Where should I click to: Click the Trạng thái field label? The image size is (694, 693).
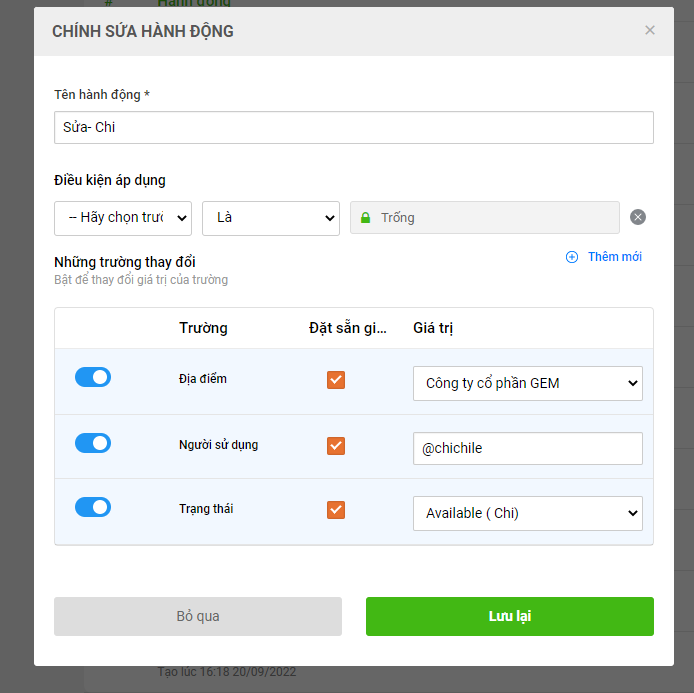click(206, 509)
